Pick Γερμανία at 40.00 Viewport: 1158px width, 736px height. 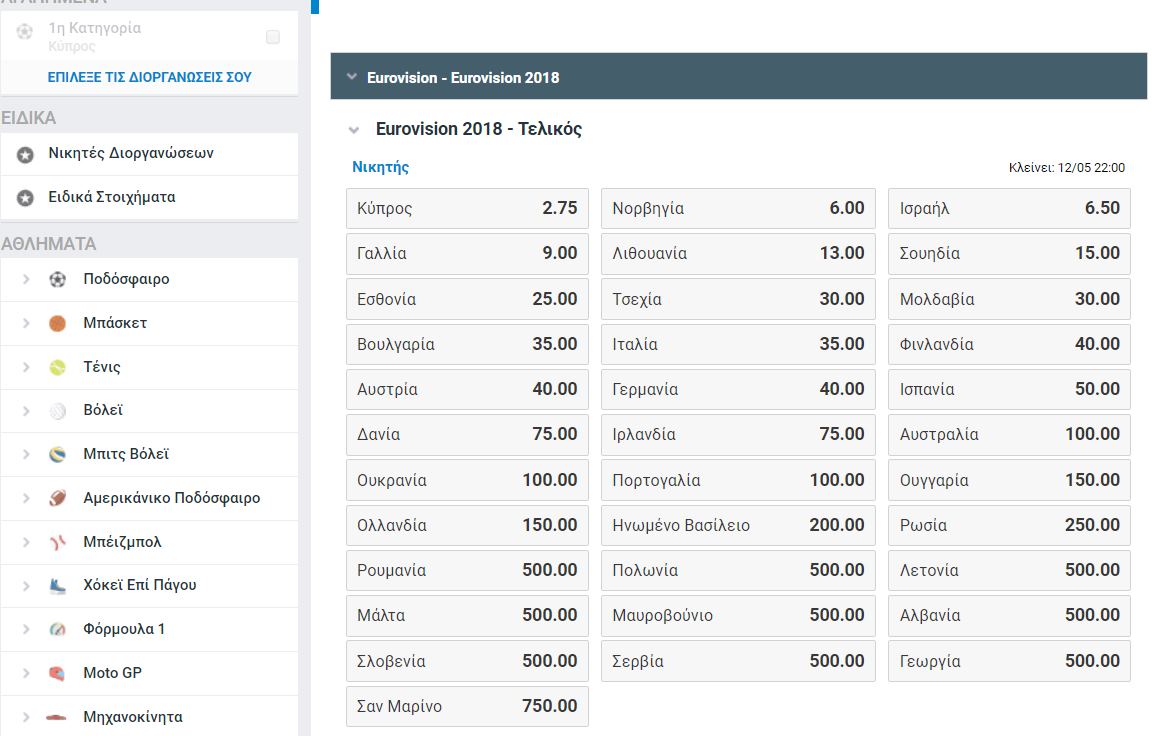738,389
